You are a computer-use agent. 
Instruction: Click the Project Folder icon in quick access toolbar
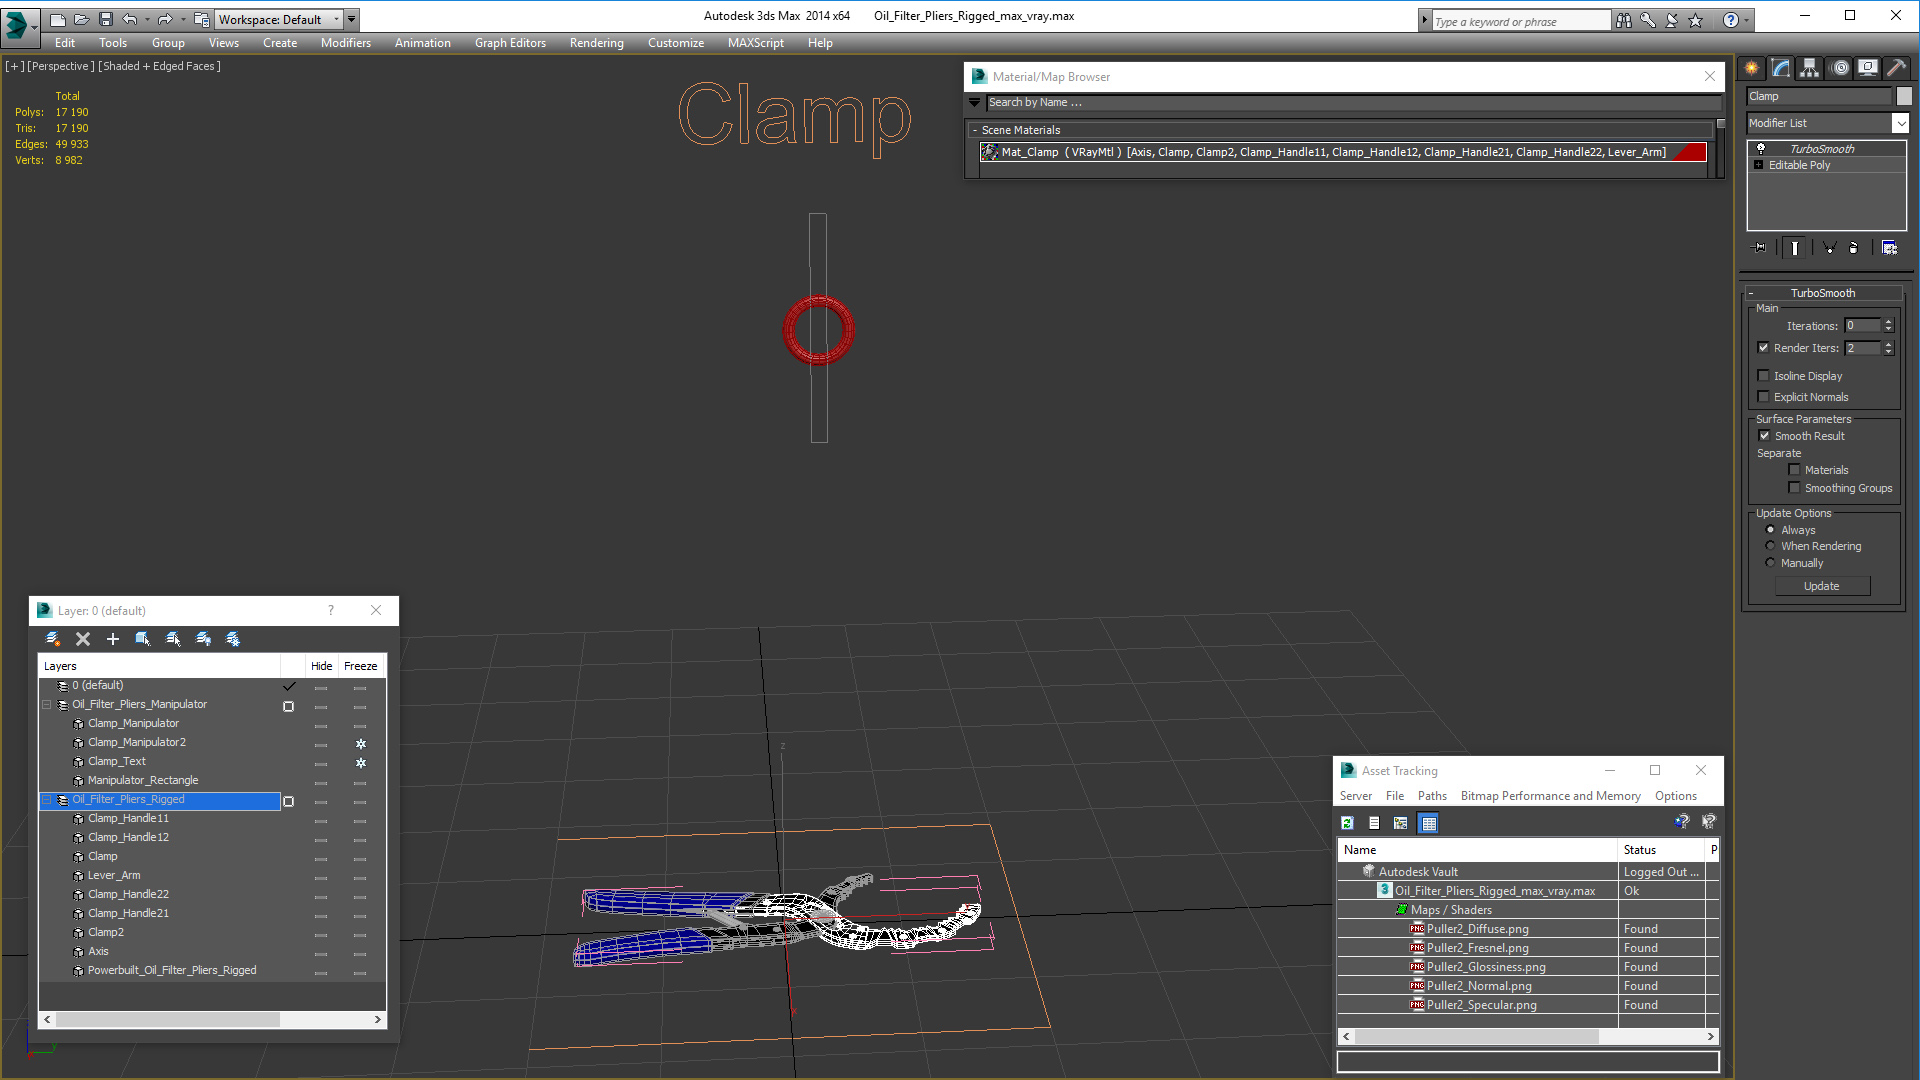[x=202, y=19]
